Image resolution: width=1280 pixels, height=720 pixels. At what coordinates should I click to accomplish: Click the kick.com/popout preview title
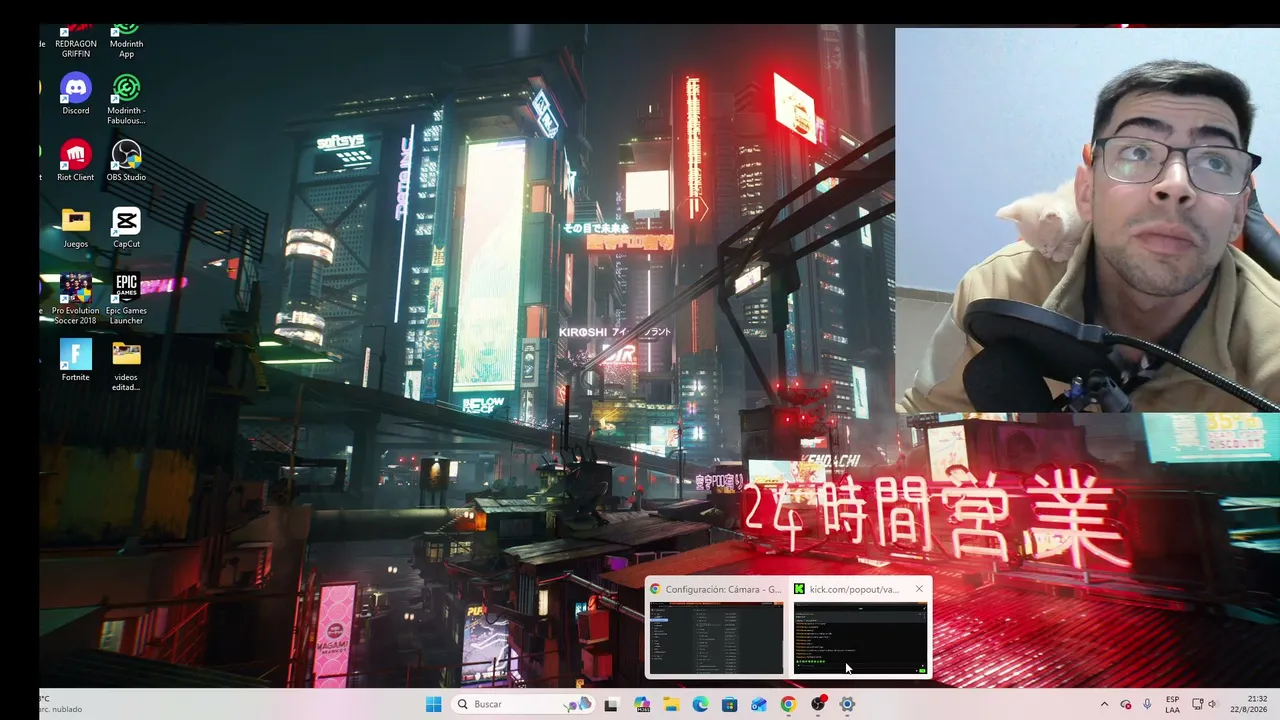click(854, 589)
